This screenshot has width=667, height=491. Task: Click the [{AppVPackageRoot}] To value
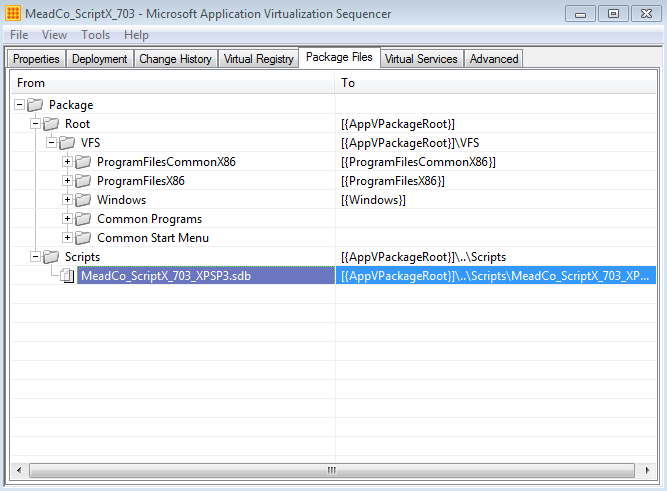[398, 124]
